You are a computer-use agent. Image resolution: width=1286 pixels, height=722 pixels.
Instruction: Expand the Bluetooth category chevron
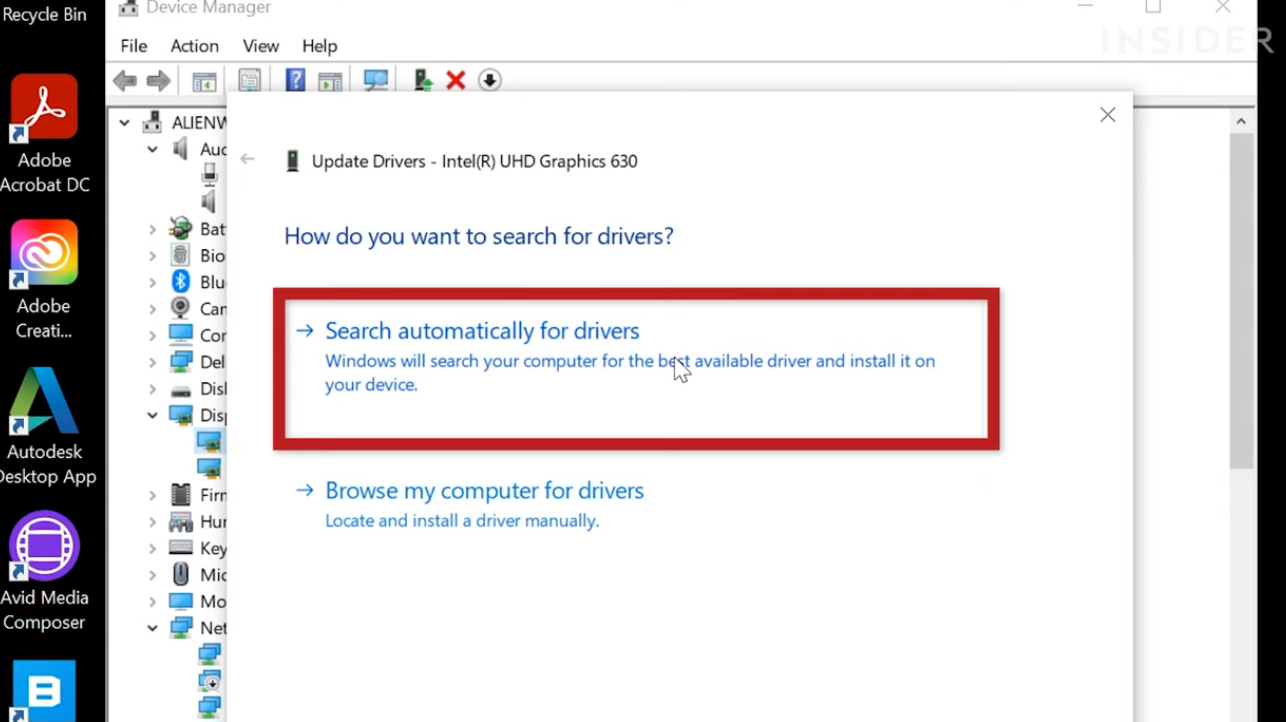point(152,282)
